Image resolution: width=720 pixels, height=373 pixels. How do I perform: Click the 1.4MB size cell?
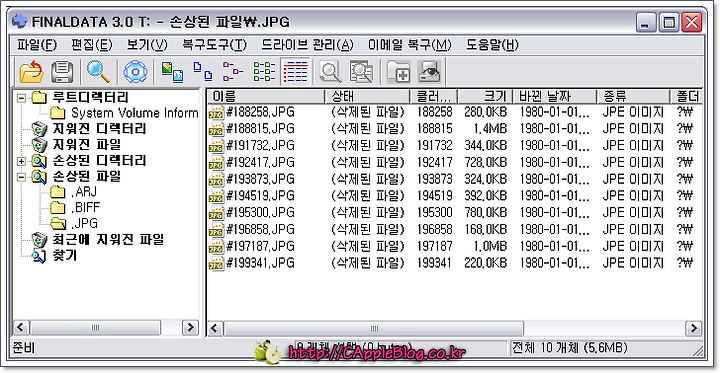[x=490, y=129]
